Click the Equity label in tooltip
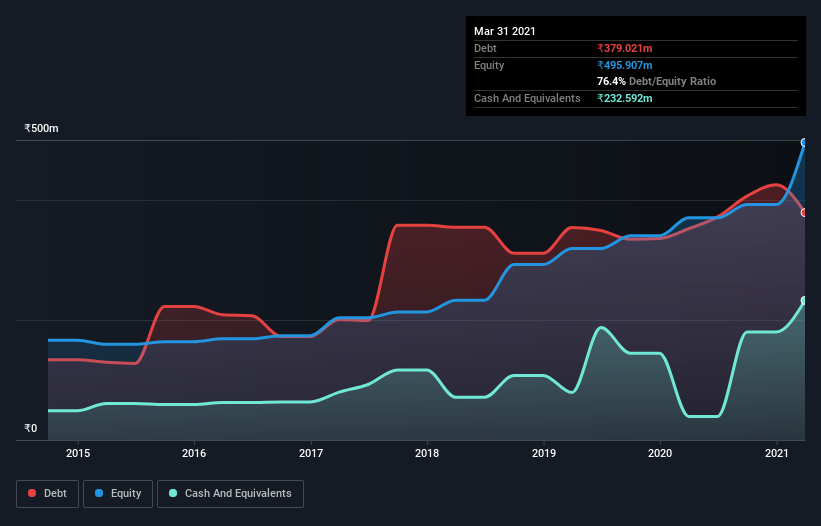The image size is (821, 526). pos(489,65)
